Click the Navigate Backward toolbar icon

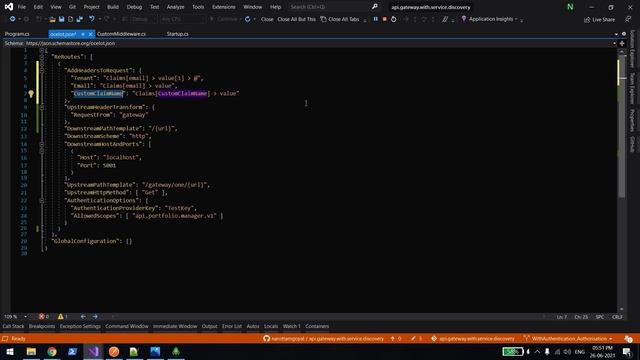click(x=13, y=19)
